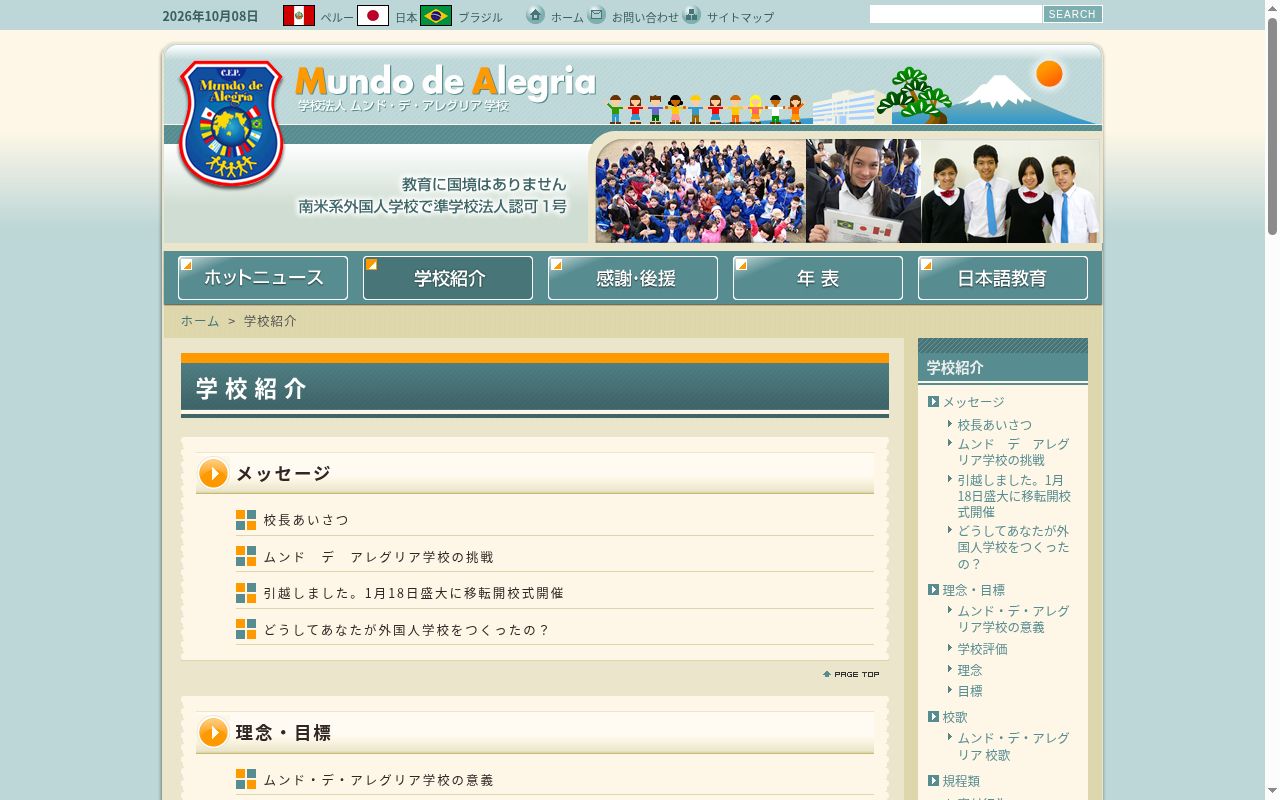Click the Brazil flag icon
The width and height of the screenshot is (1280, 800).
click(x=436, y=16)
